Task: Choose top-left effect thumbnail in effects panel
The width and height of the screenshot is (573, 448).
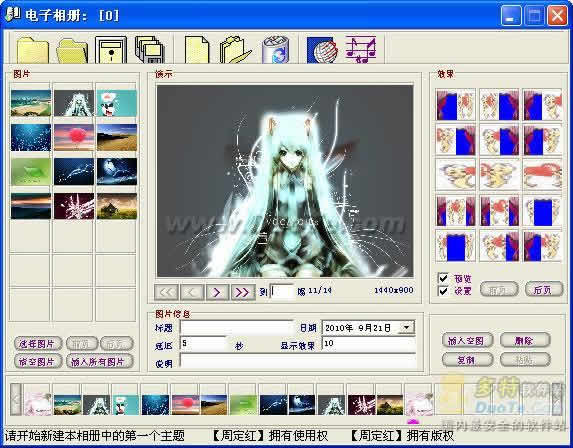Action: [455, 105]
